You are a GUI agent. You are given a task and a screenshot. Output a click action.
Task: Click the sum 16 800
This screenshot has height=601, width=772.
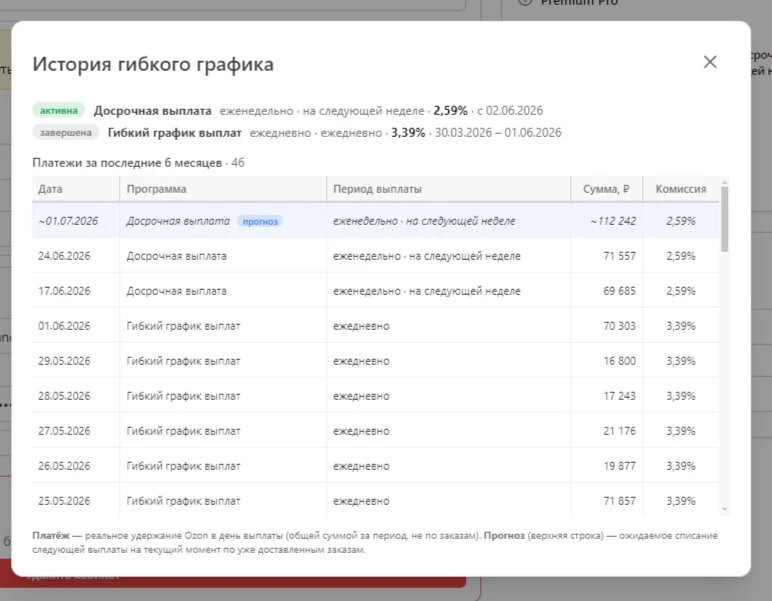tap(619, 361)
